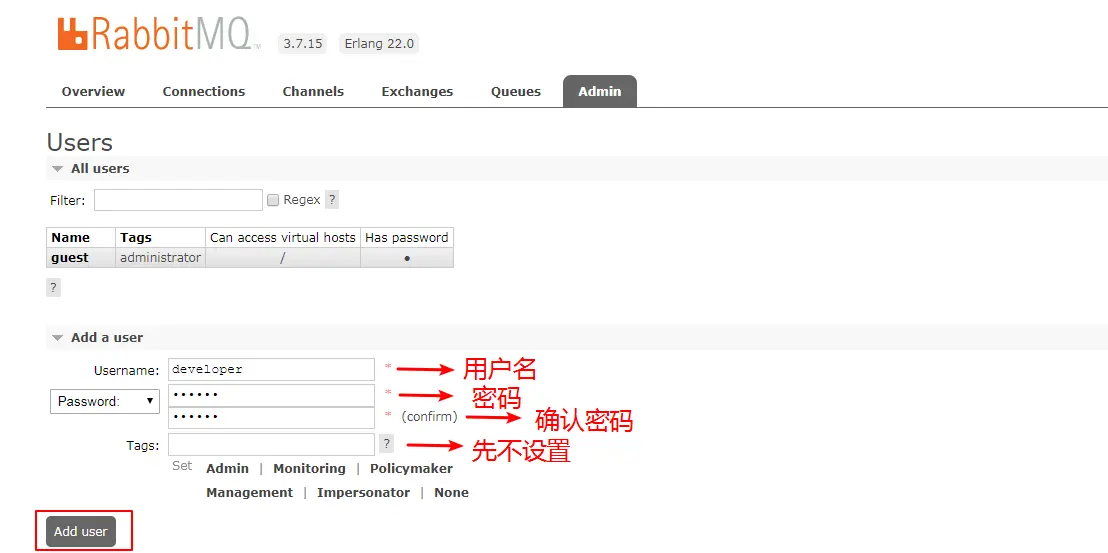Select the Admin tab

(600, 91)
